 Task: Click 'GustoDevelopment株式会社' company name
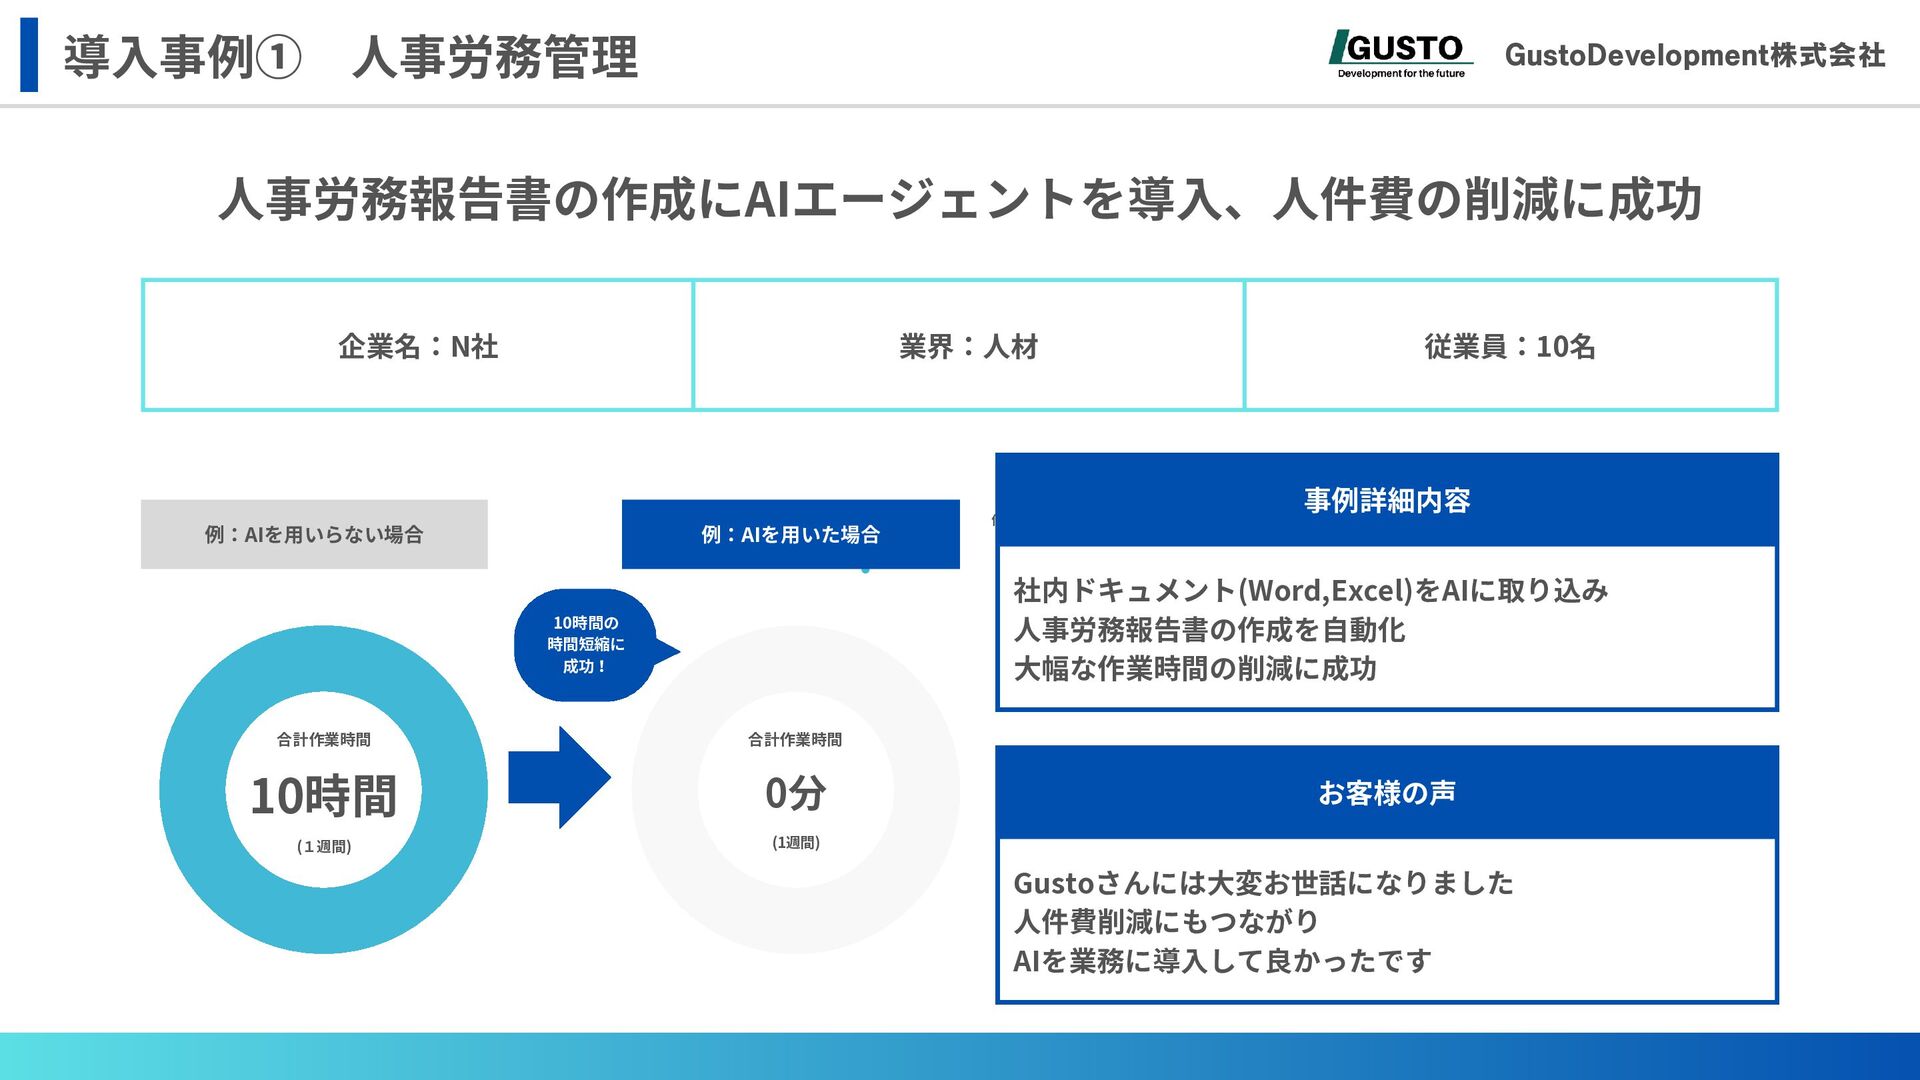(1695, 55)
